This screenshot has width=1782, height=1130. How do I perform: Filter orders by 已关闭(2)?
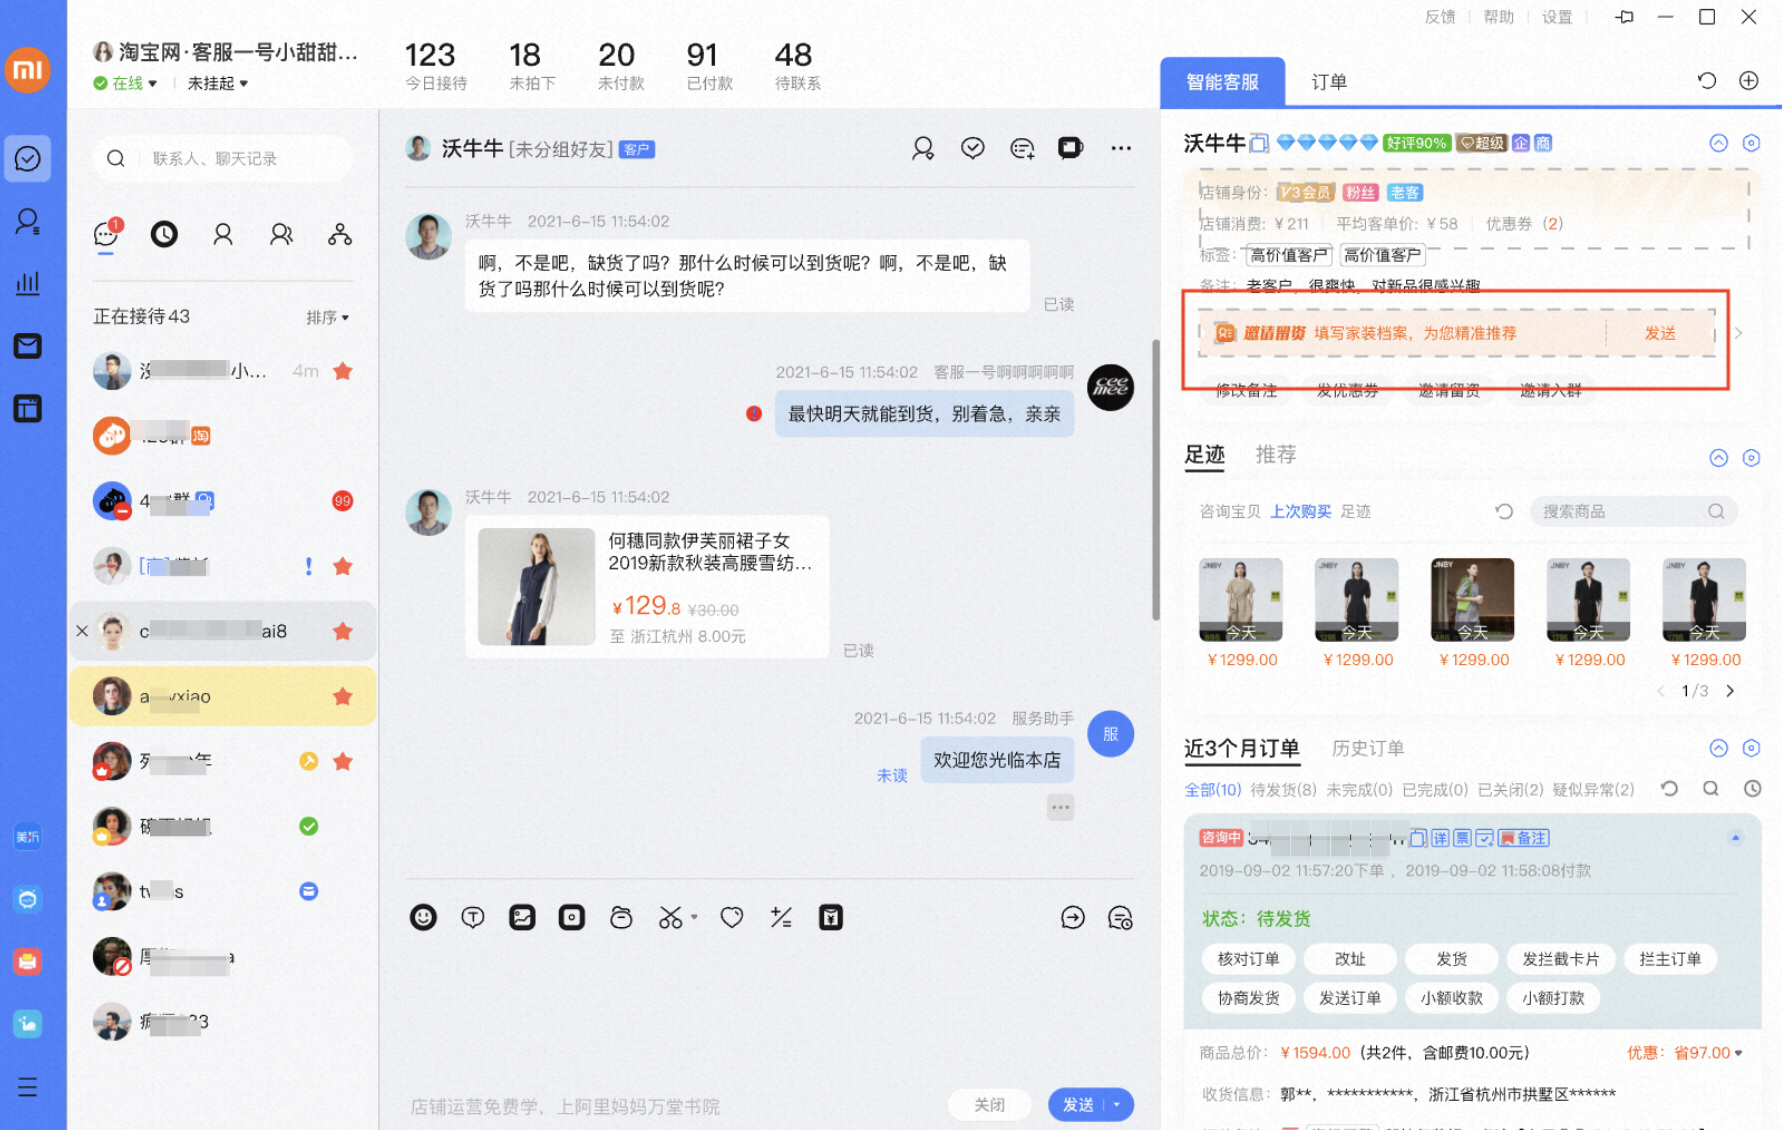(x=1511, y=789)
